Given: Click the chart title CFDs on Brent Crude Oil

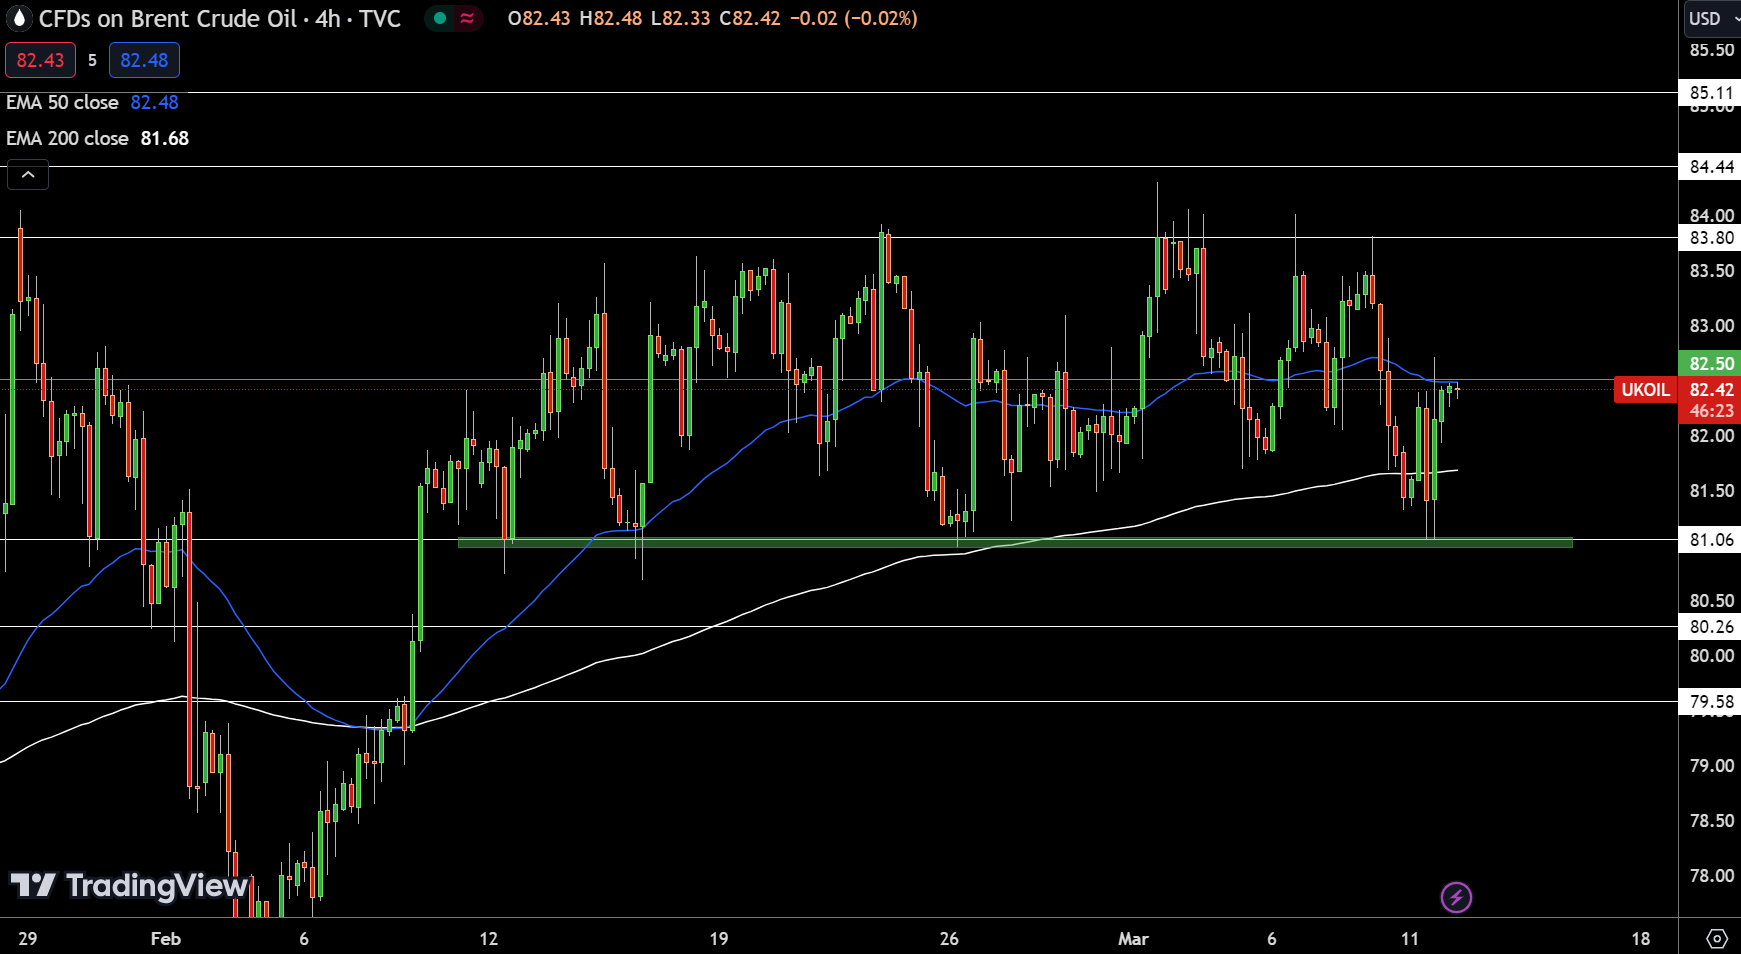Looking at the screenshot, I should pos(167,18).
